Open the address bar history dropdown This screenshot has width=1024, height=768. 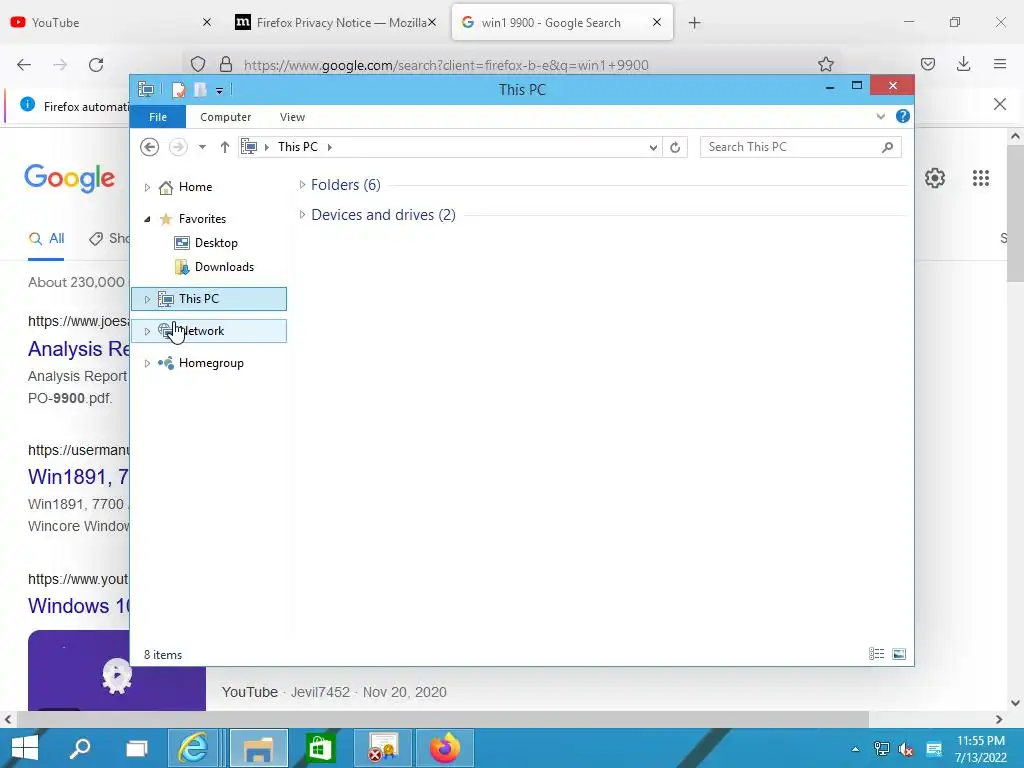coord(652,148)
